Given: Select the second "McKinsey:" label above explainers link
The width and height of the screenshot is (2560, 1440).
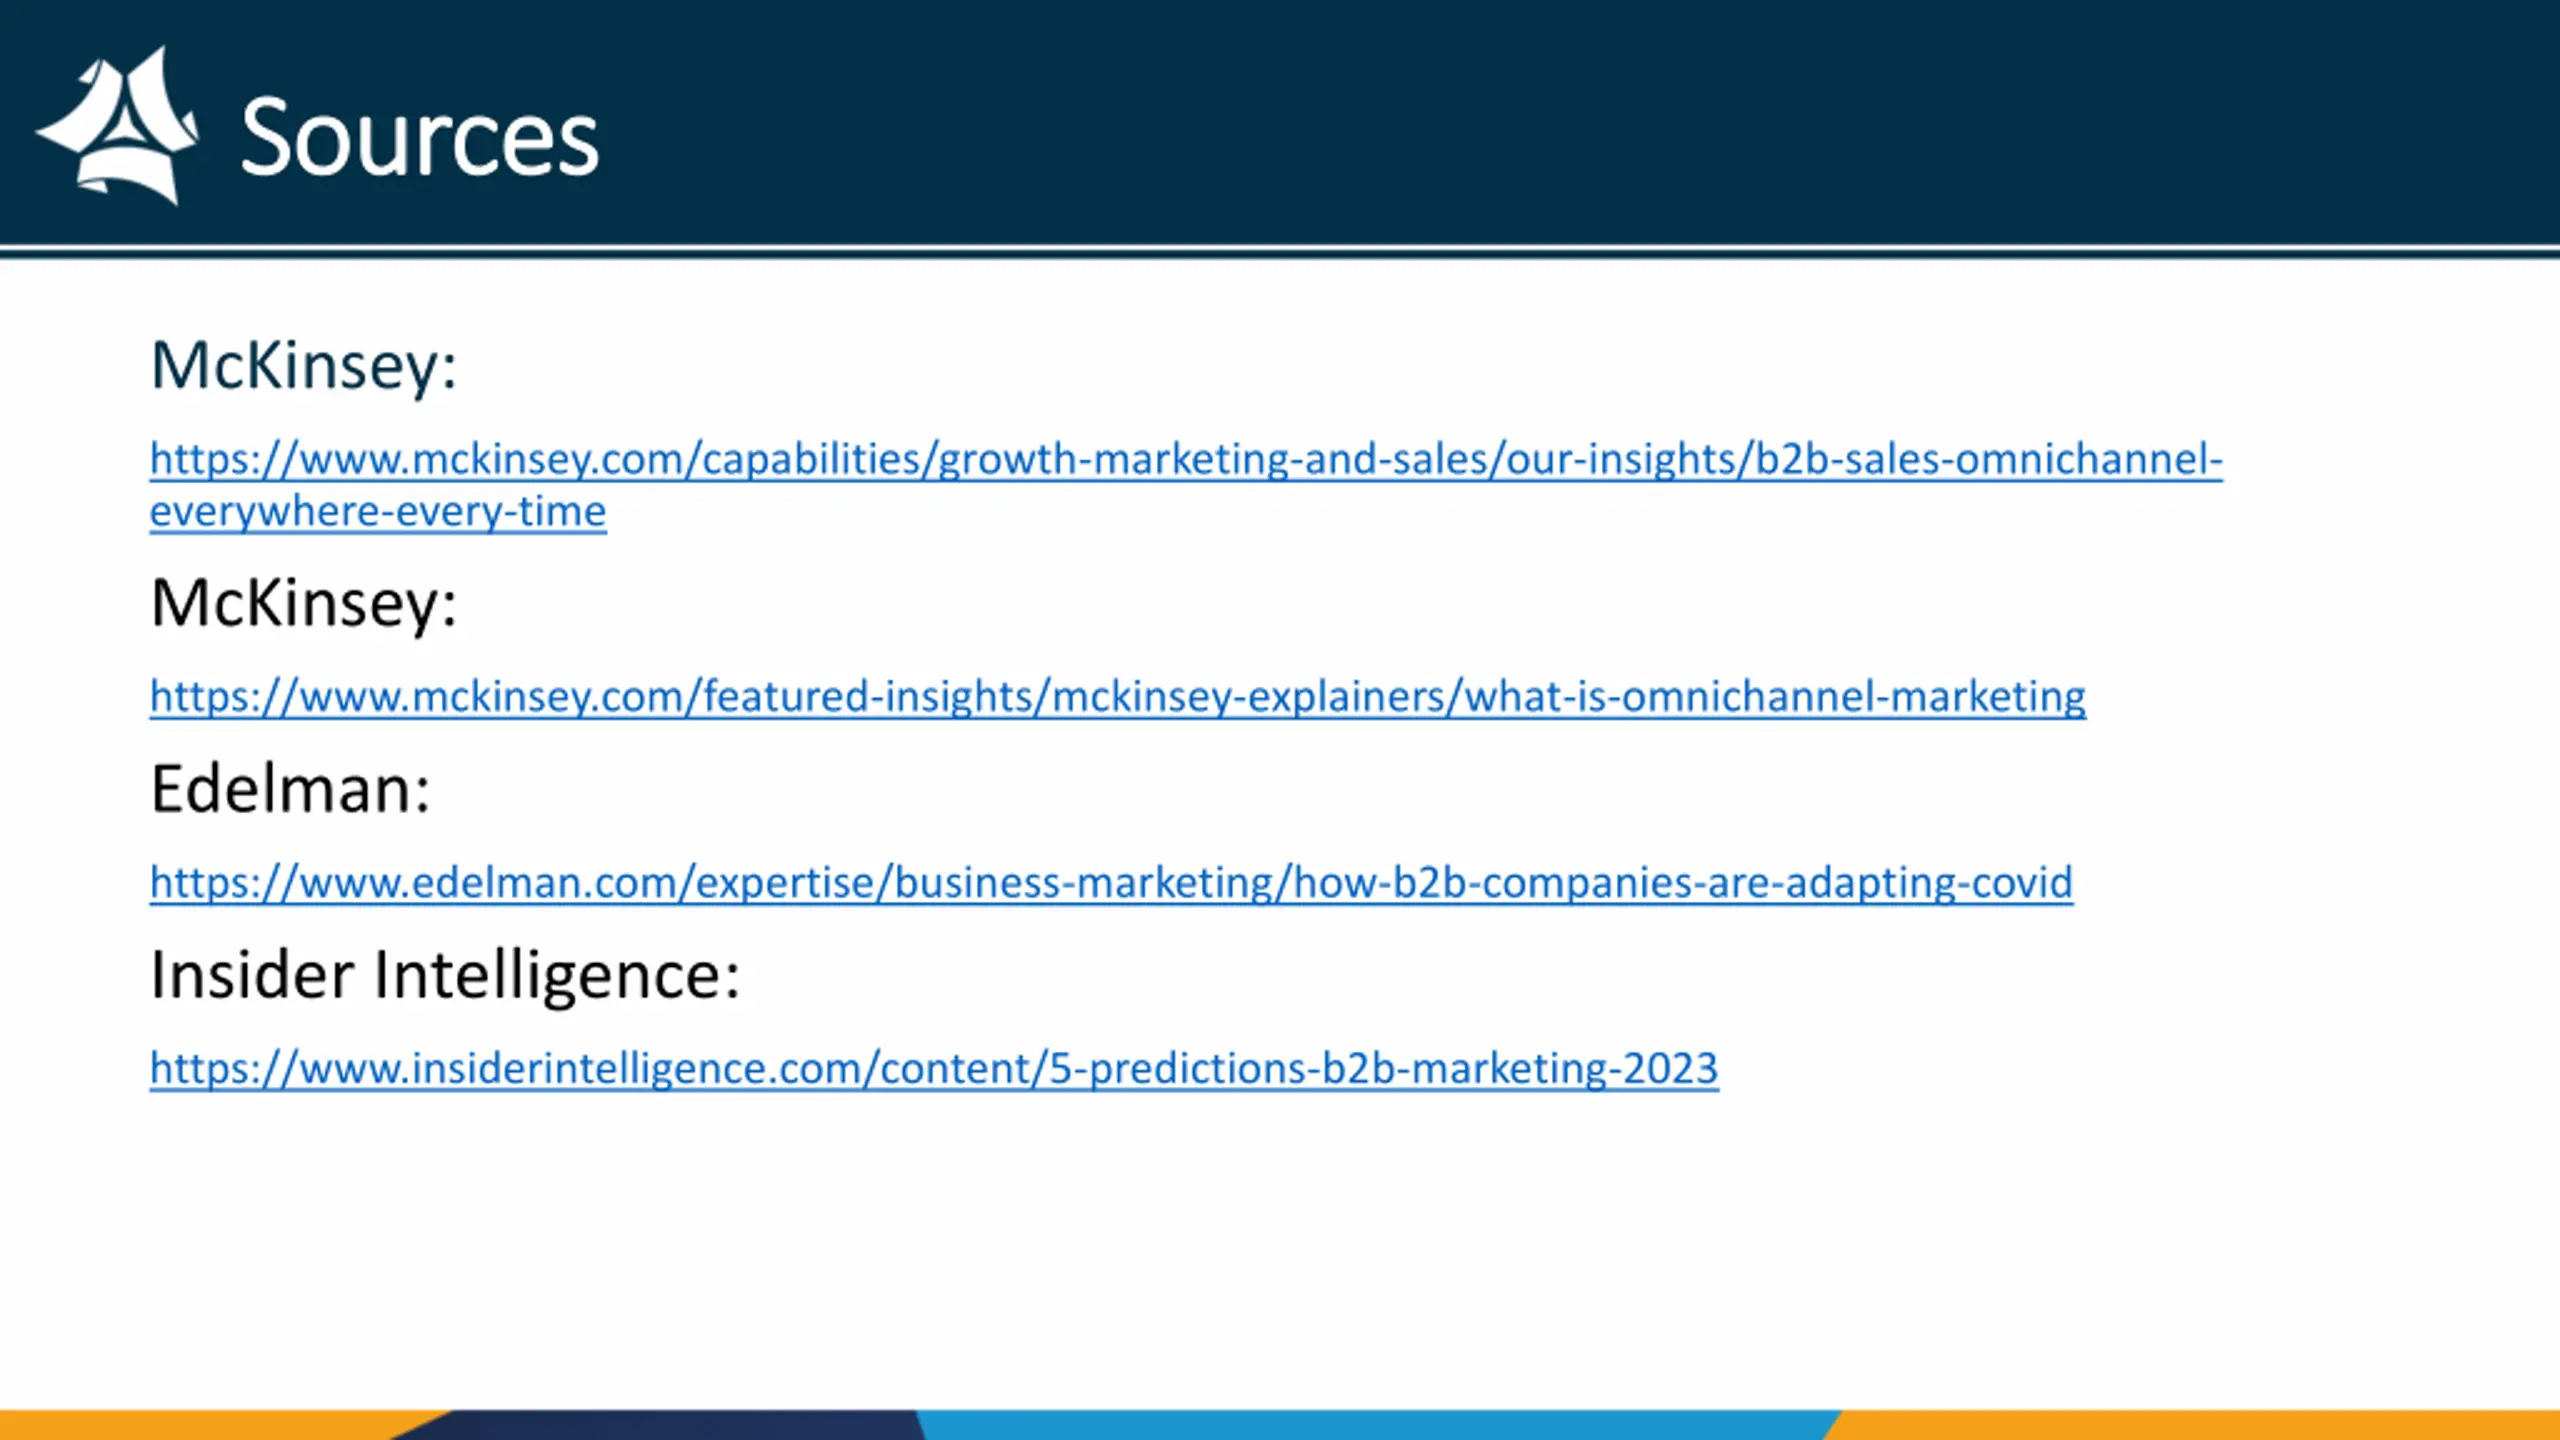Looking at the screenshot, I should click(304, 603).
